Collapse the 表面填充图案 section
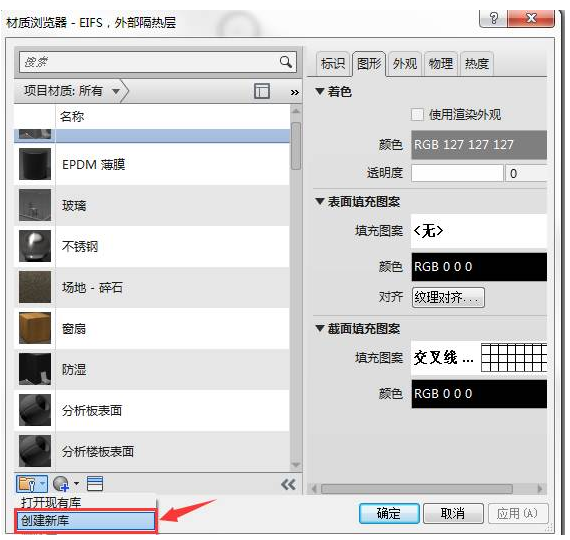570x540 pixels. 320,201
